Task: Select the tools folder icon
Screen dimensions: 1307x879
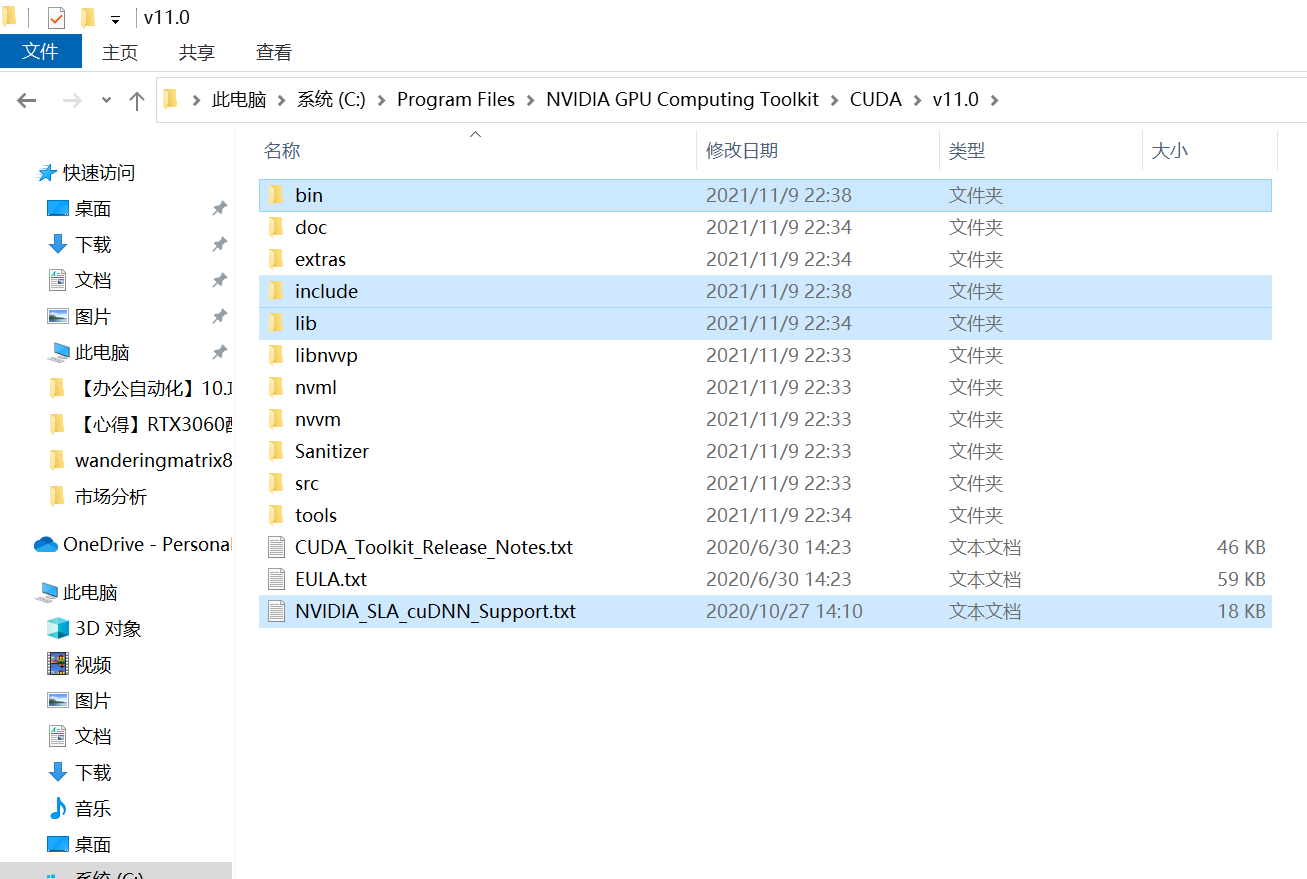Action: tap(276, 515)
